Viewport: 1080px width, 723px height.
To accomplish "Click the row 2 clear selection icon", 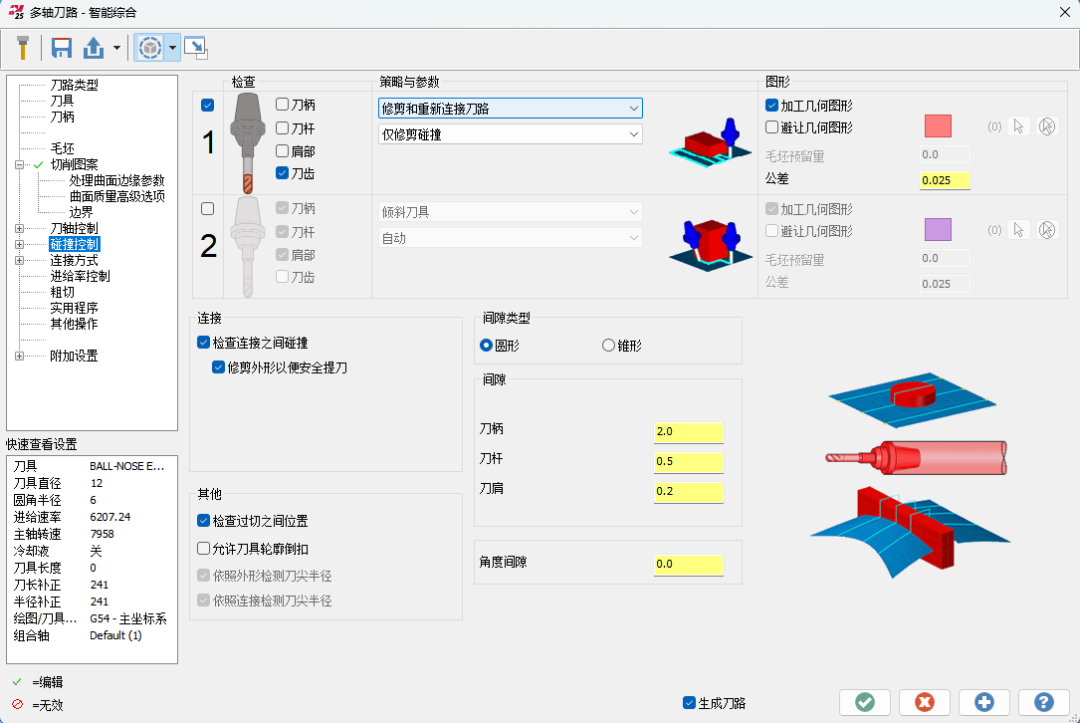I will pos(1047,230).
